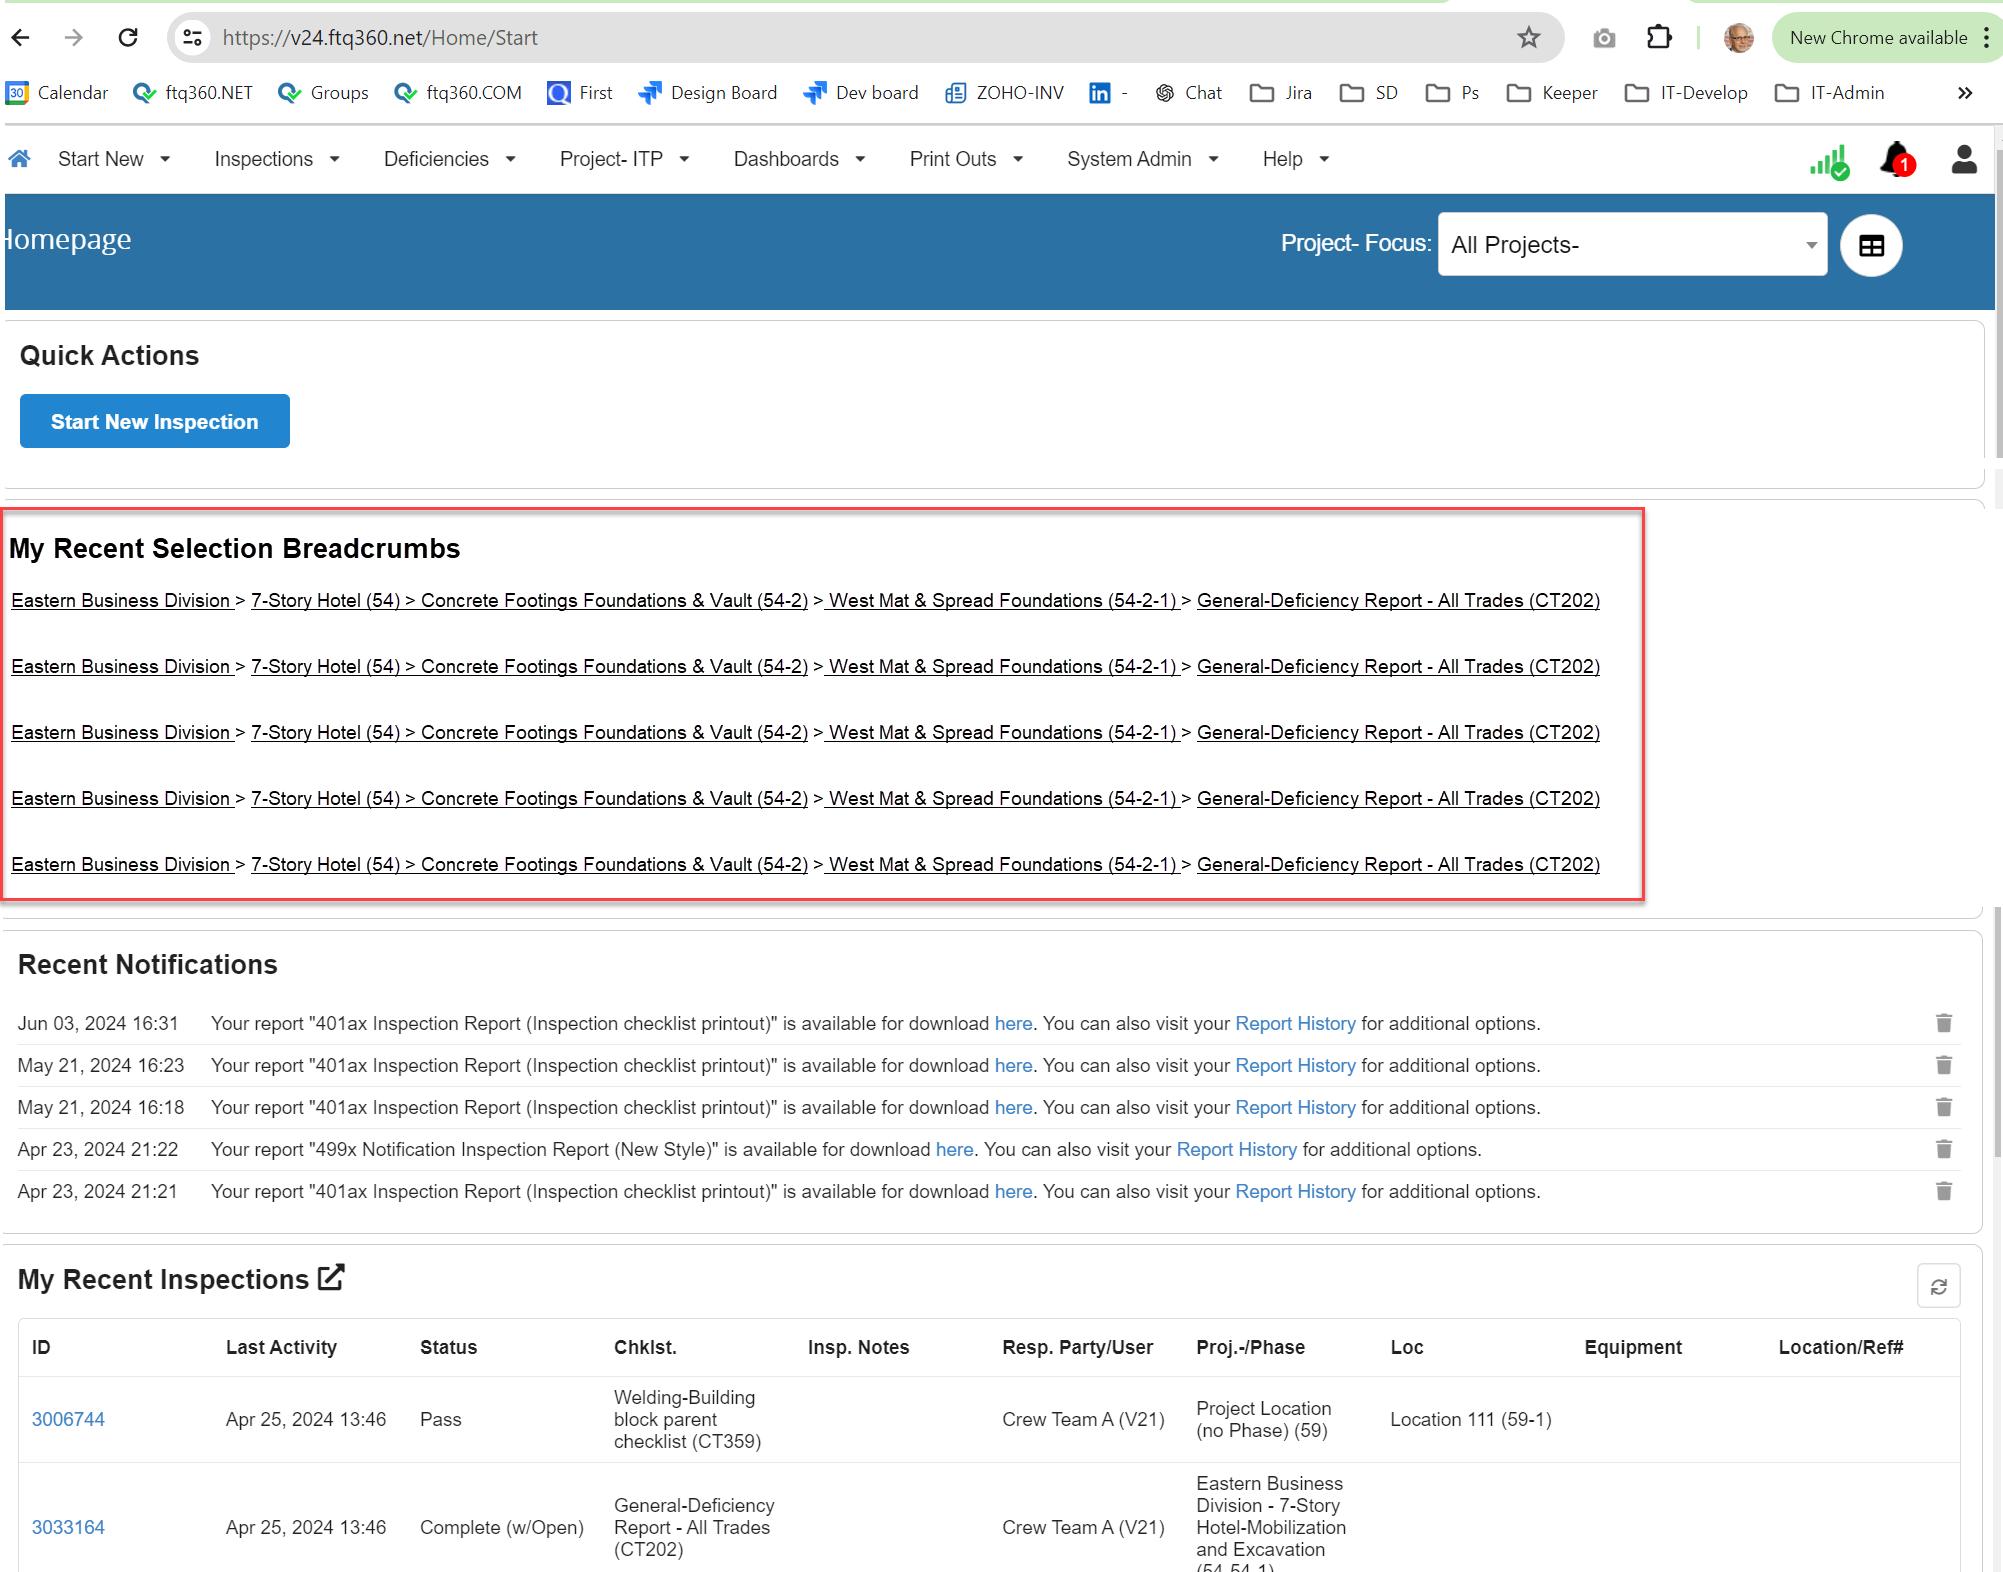The image size is (2003, 1572).
Task: Click the green signal status chart icon
Action: pyautogui.click(x=1829, y=163)
